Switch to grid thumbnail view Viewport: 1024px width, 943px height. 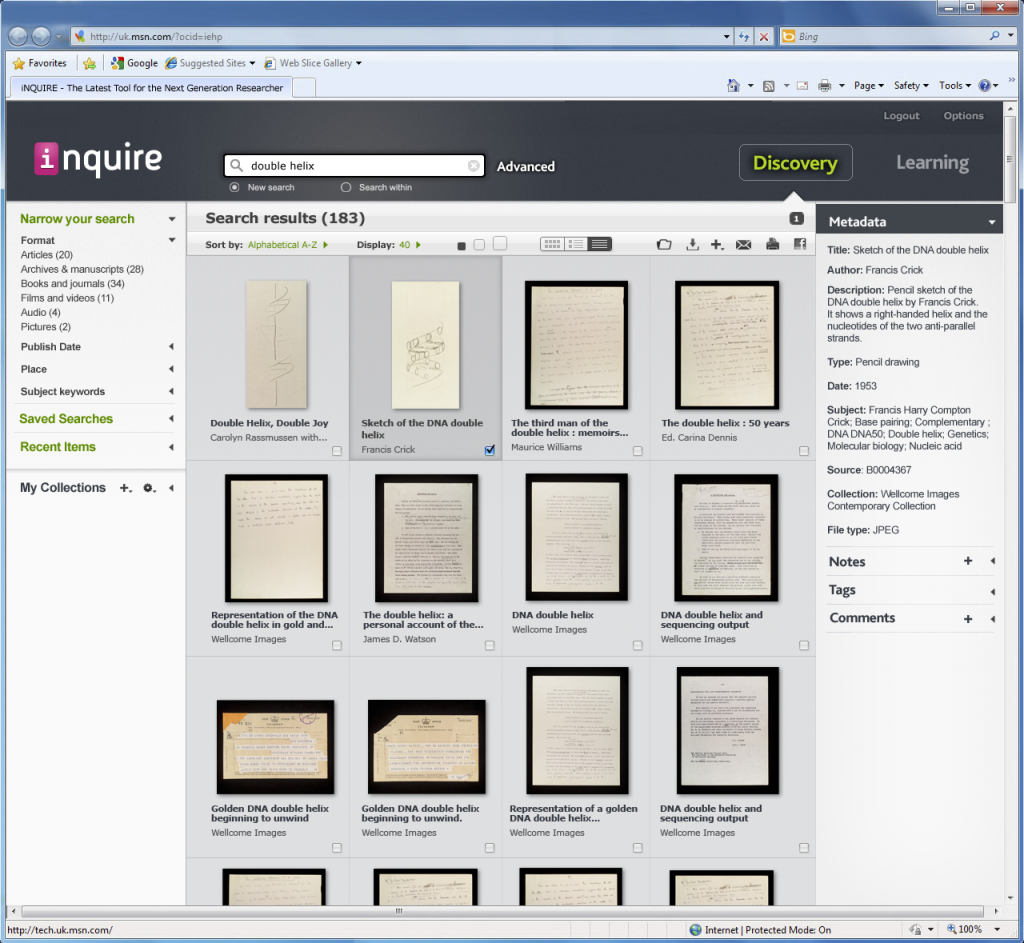click(x=552, y=244)
